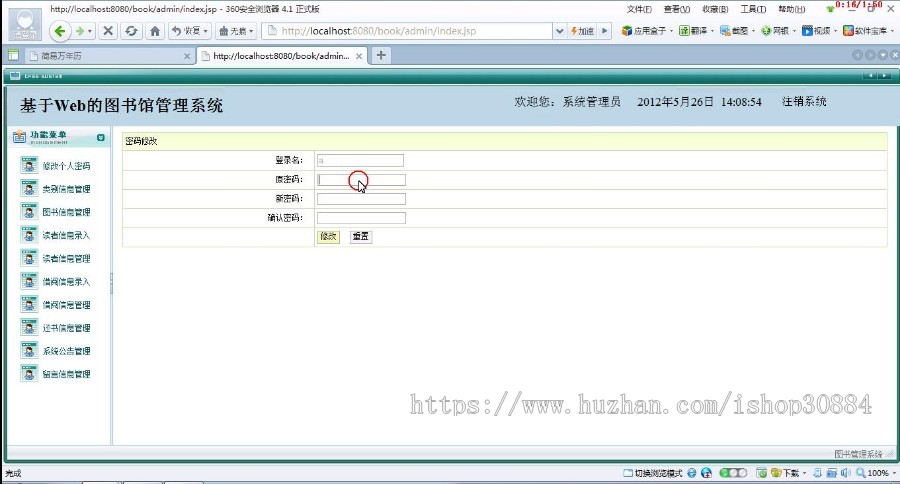Viewport: 900px width, 484px height.
Task: Click the 翻译 translate toolbar icon
Action: [693, 31]
